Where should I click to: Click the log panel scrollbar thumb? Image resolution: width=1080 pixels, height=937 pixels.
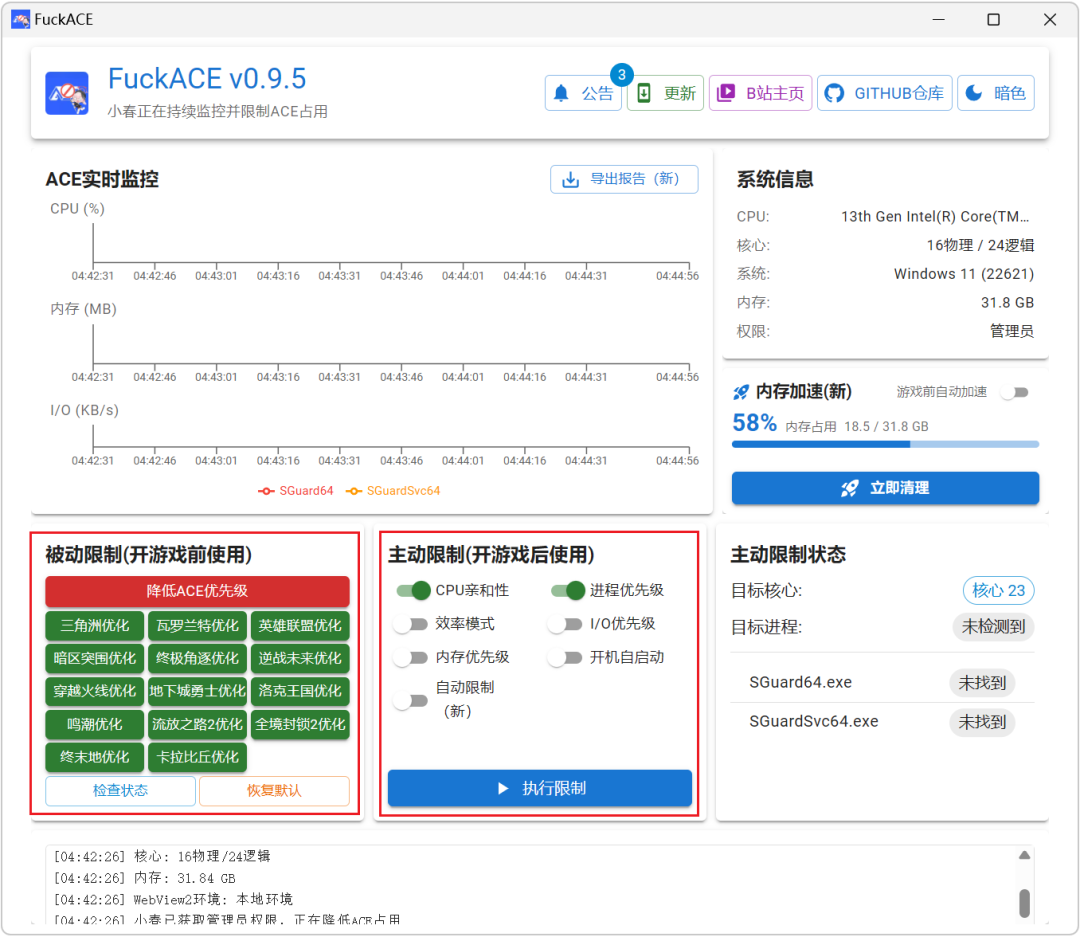1024,903
